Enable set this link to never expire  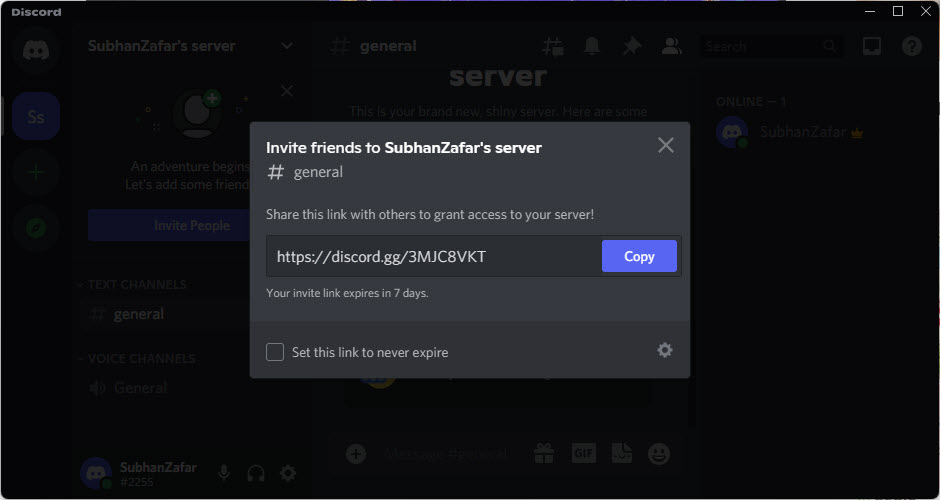pos(275,352)
